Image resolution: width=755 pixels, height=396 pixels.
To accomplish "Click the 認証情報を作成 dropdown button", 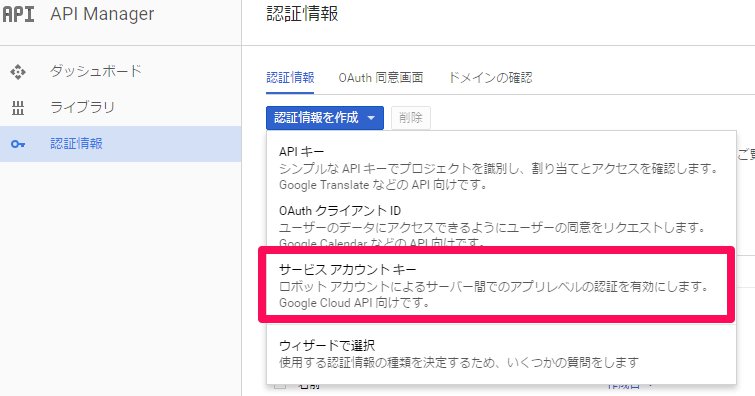I will pos(325,118).
